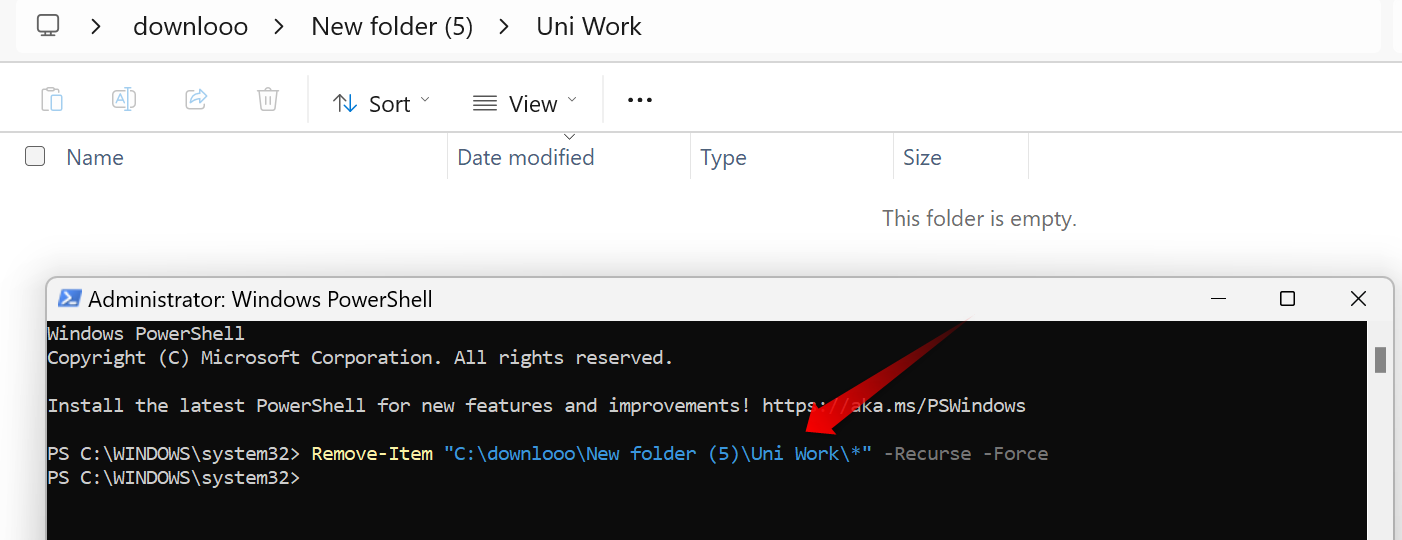Expand the chevron after New folder (5) breadcrumb
The image size is (1402, 540).
[505, 26]
